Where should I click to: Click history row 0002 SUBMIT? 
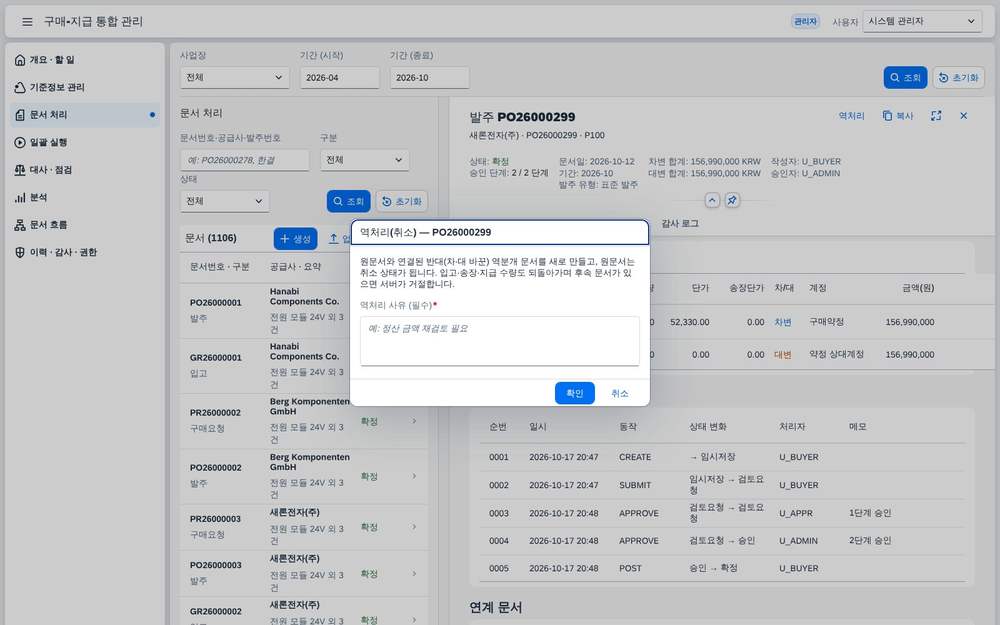point(722,485)
